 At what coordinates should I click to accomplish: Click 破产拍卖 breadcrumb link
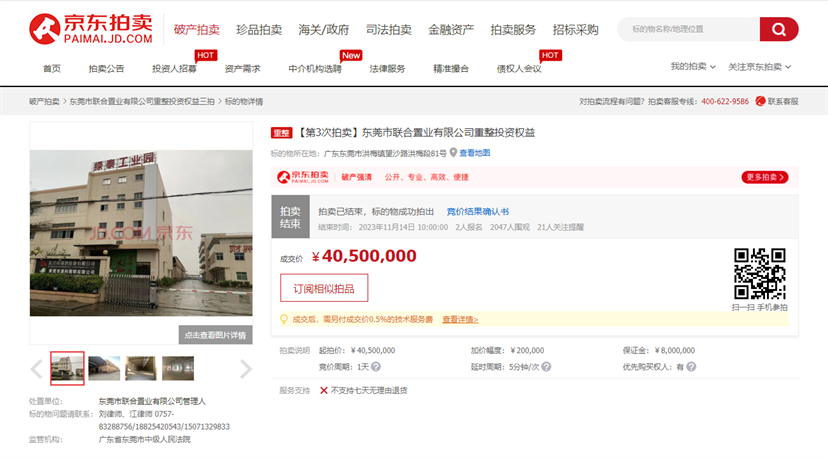[44, 101]
